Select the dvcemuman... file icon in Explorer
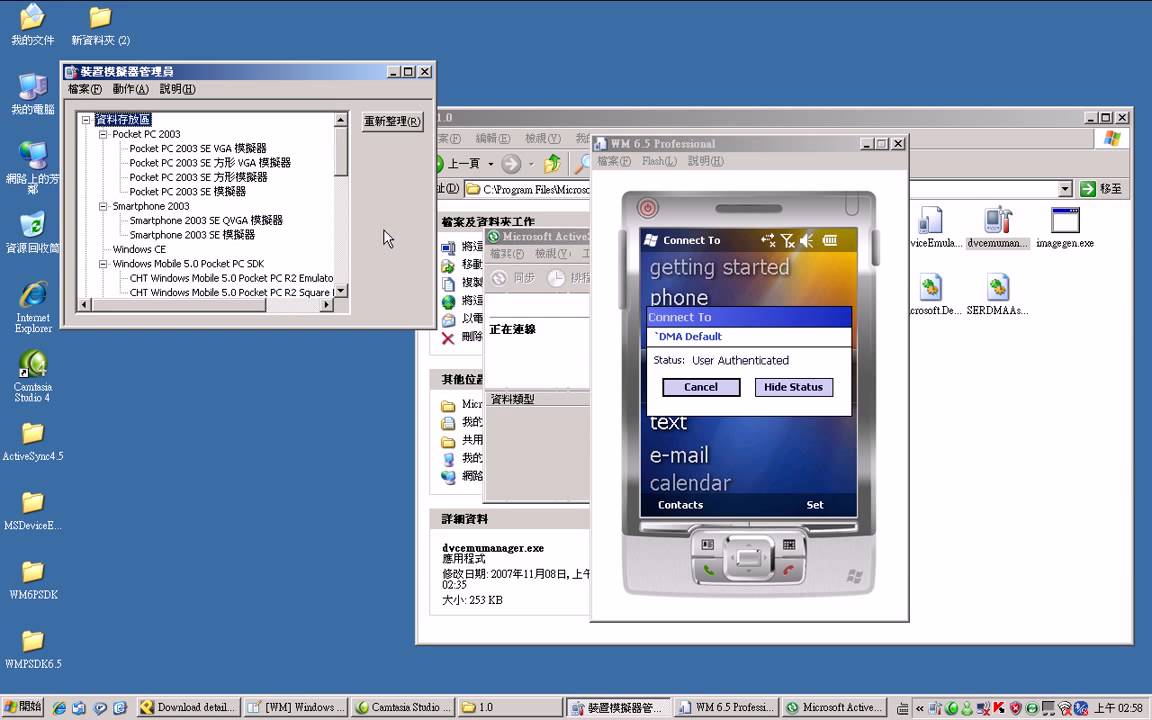 pos(998,228)
